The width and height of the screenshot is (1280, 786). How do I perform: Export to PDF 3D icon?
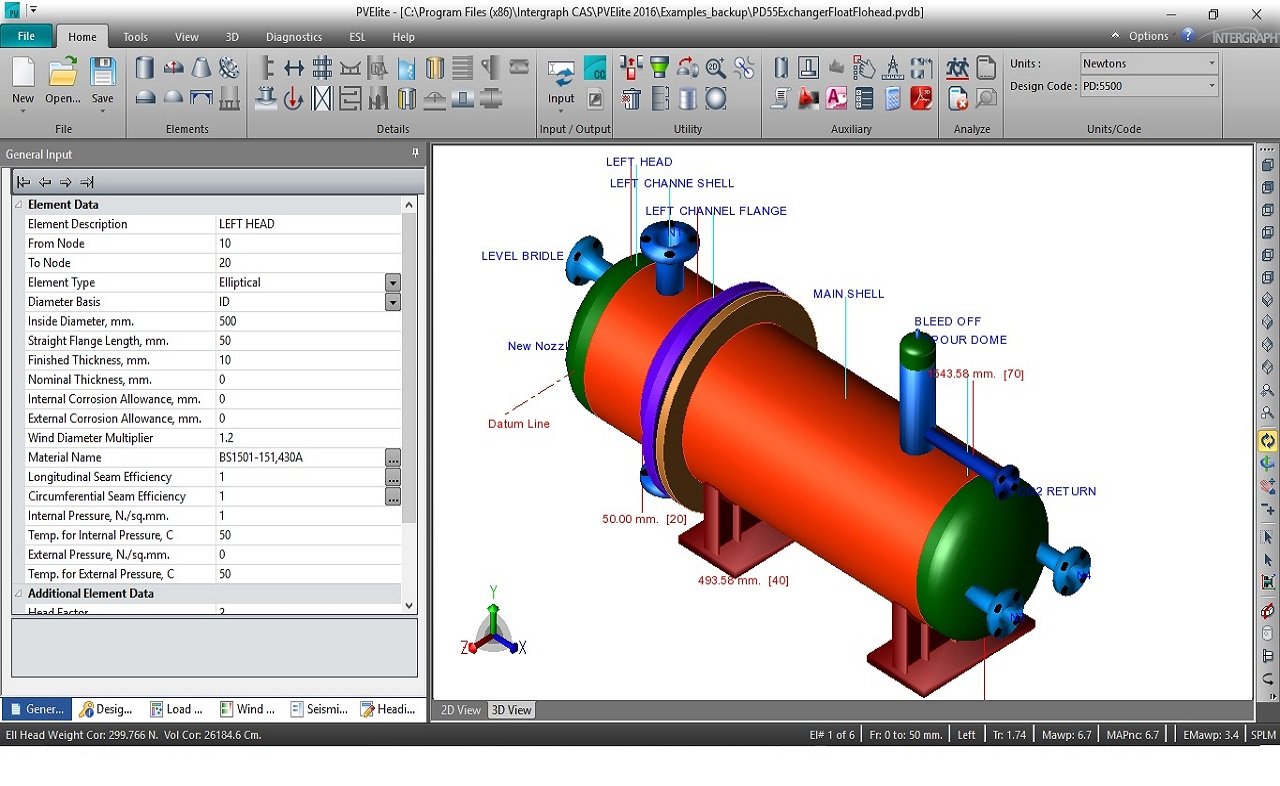click(x=921, y=98)
